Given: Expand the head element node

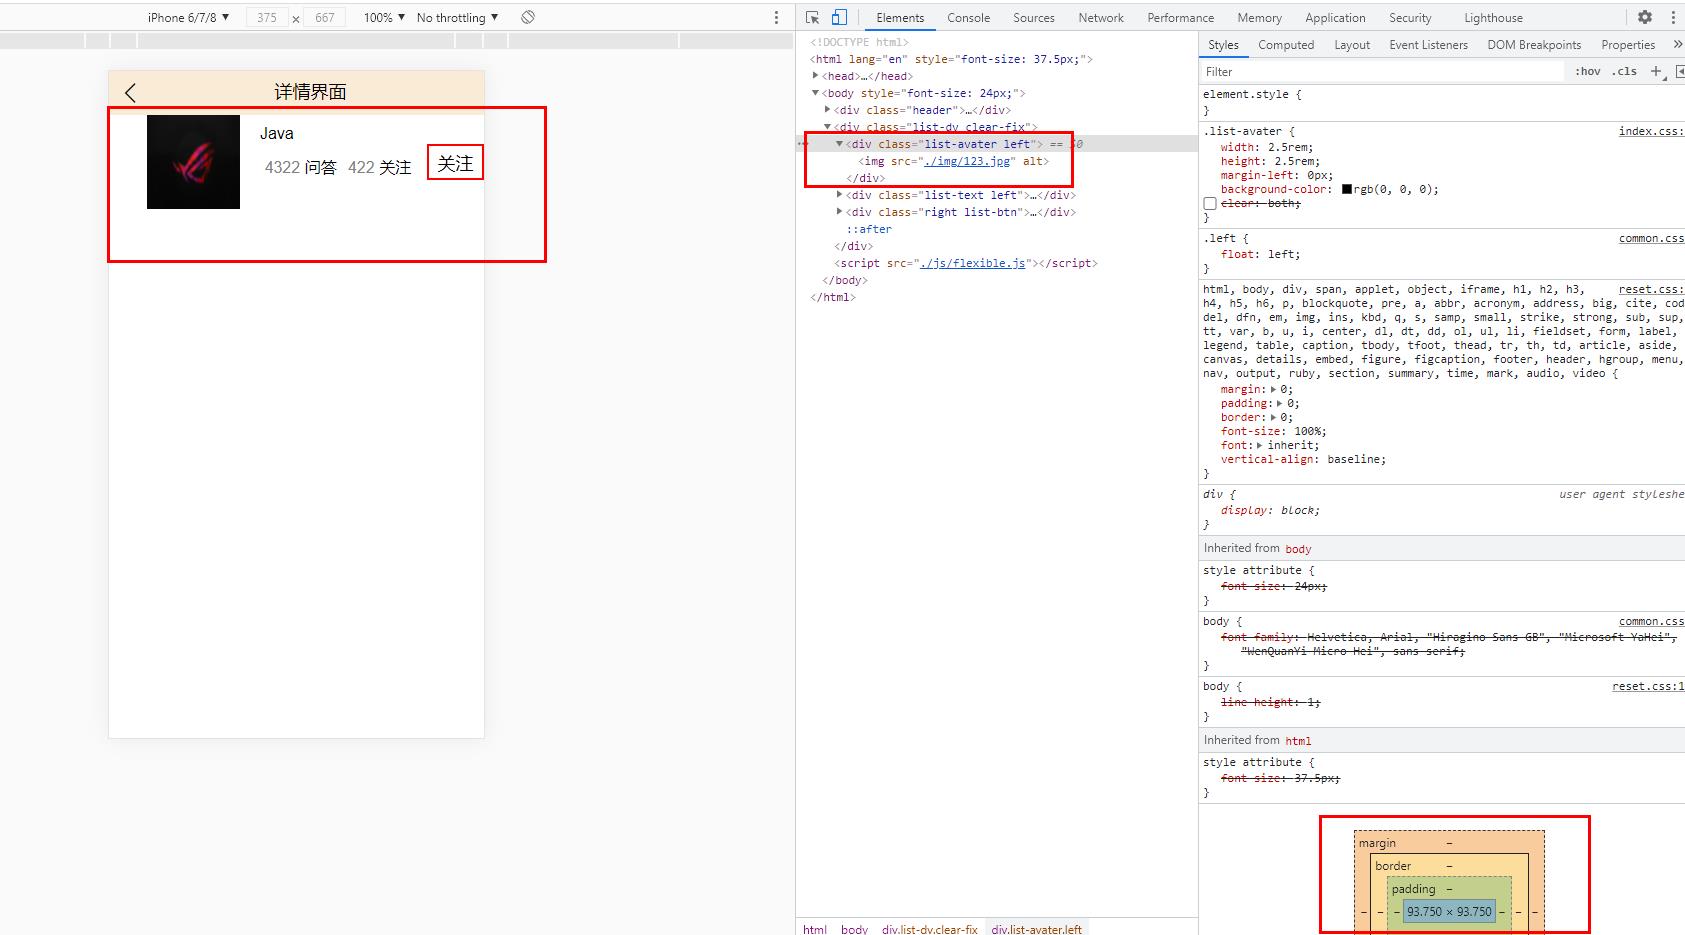Looking at the screenshot, I should click(x=815, y=76).
